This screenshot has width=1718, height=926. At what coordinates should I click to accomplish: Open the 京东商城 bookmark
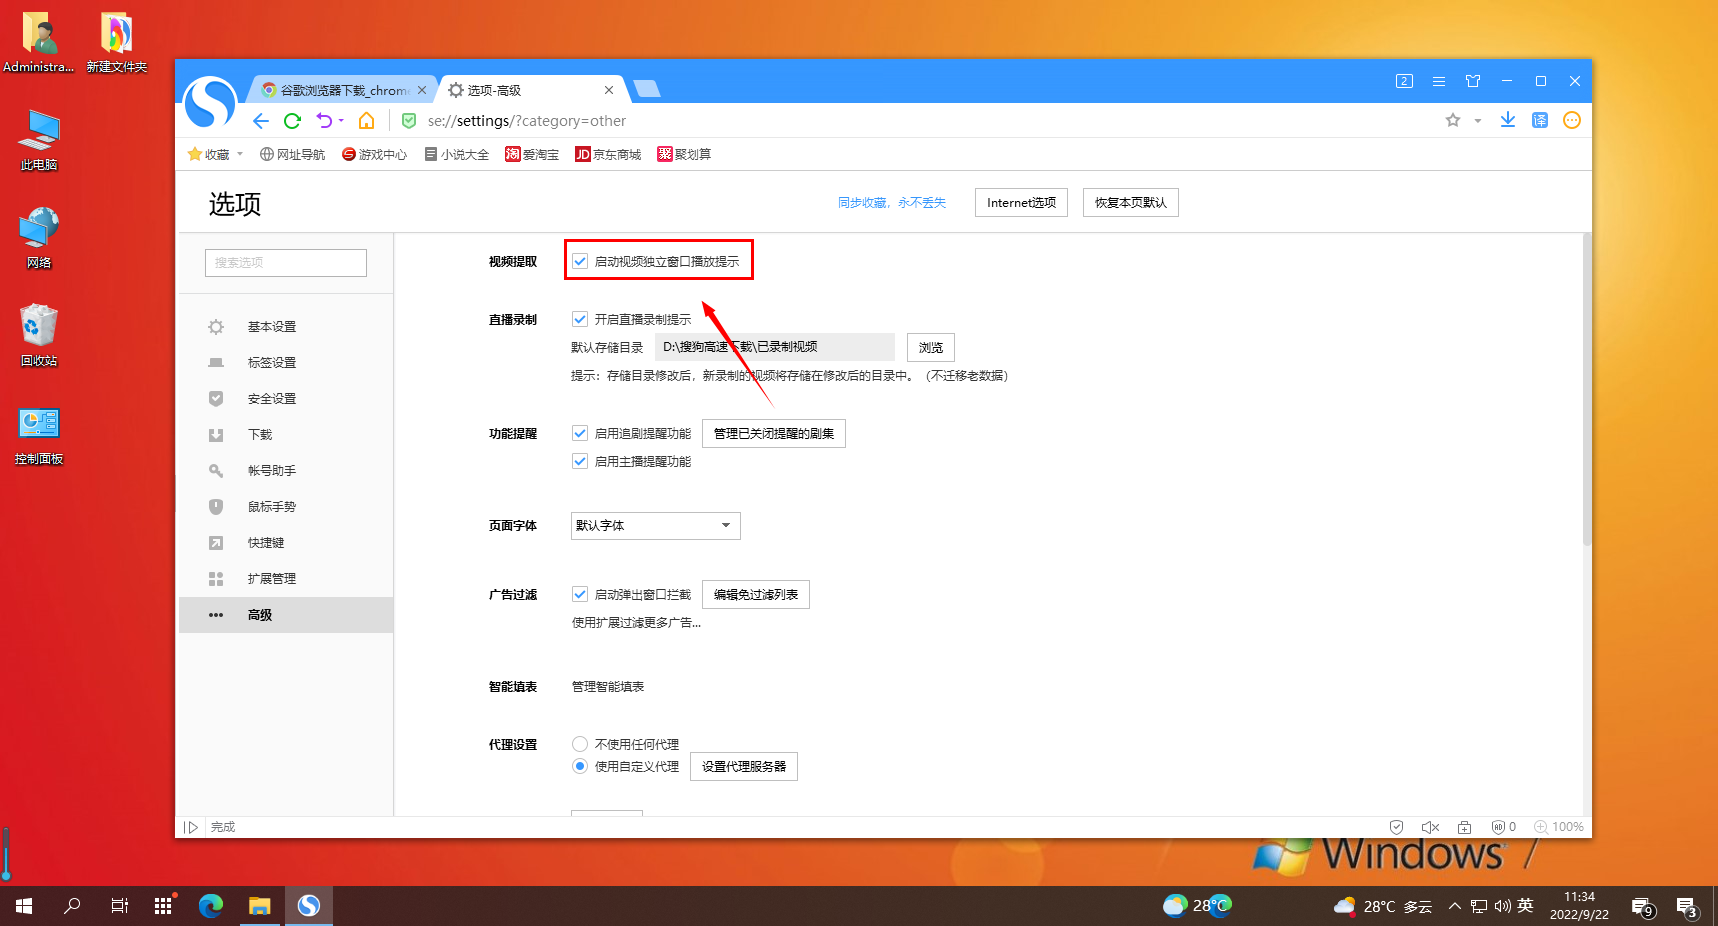[608, 154]
